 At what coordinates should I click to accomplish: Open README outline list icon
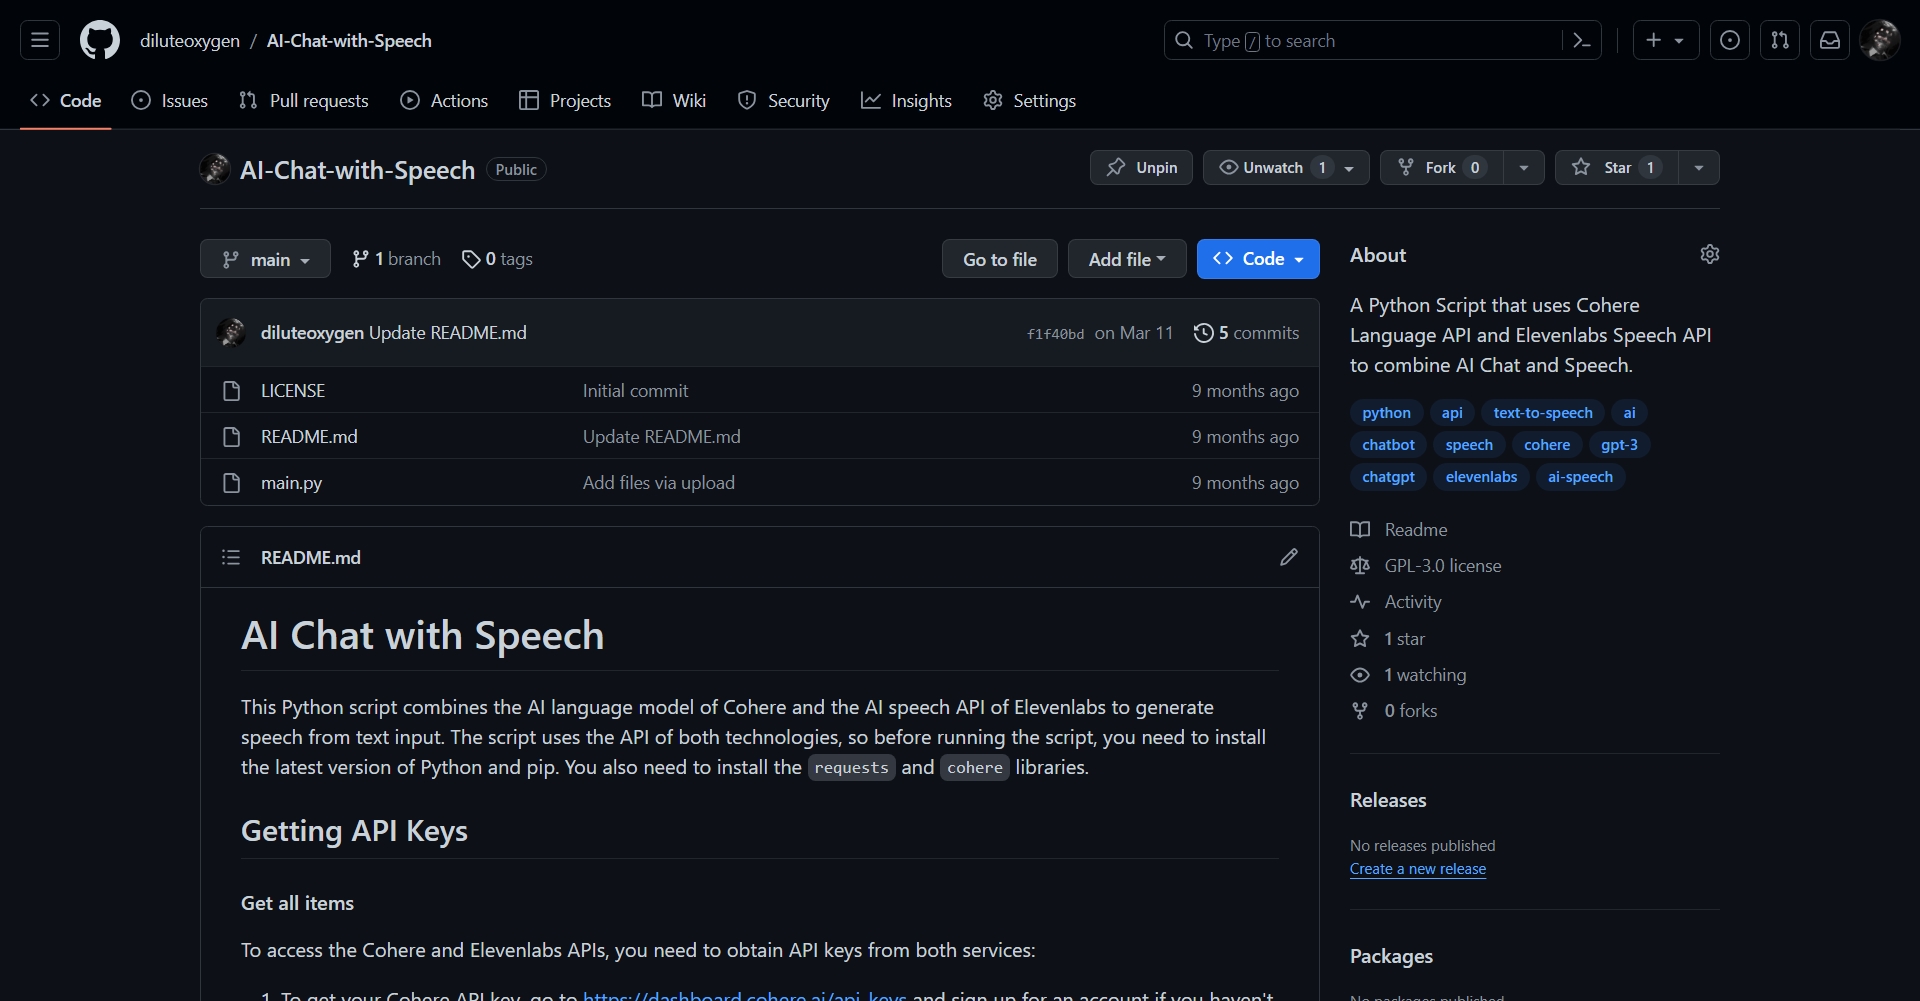(x=231, y=557)
